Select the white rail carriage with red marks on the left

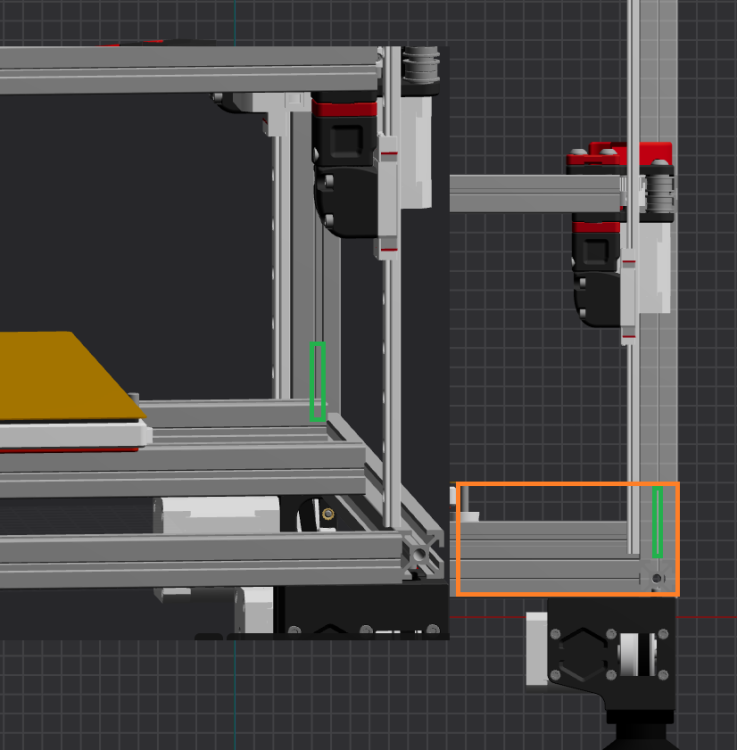click(x=387, y=198)
